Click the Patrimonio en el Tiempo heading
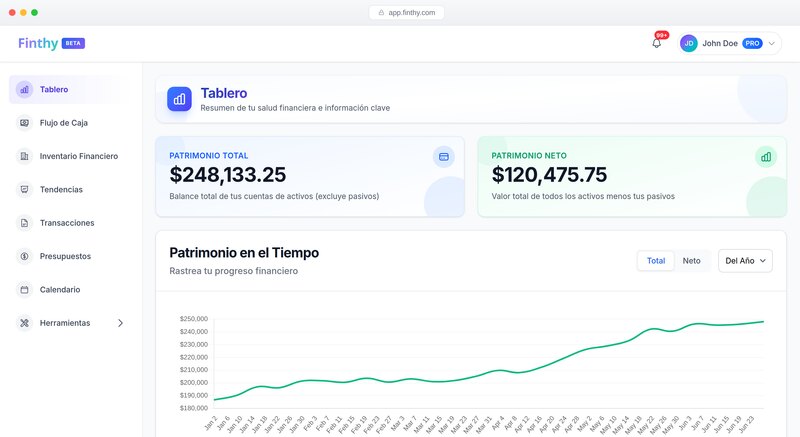Screen dimensions: 800x437 pos(244,253)
